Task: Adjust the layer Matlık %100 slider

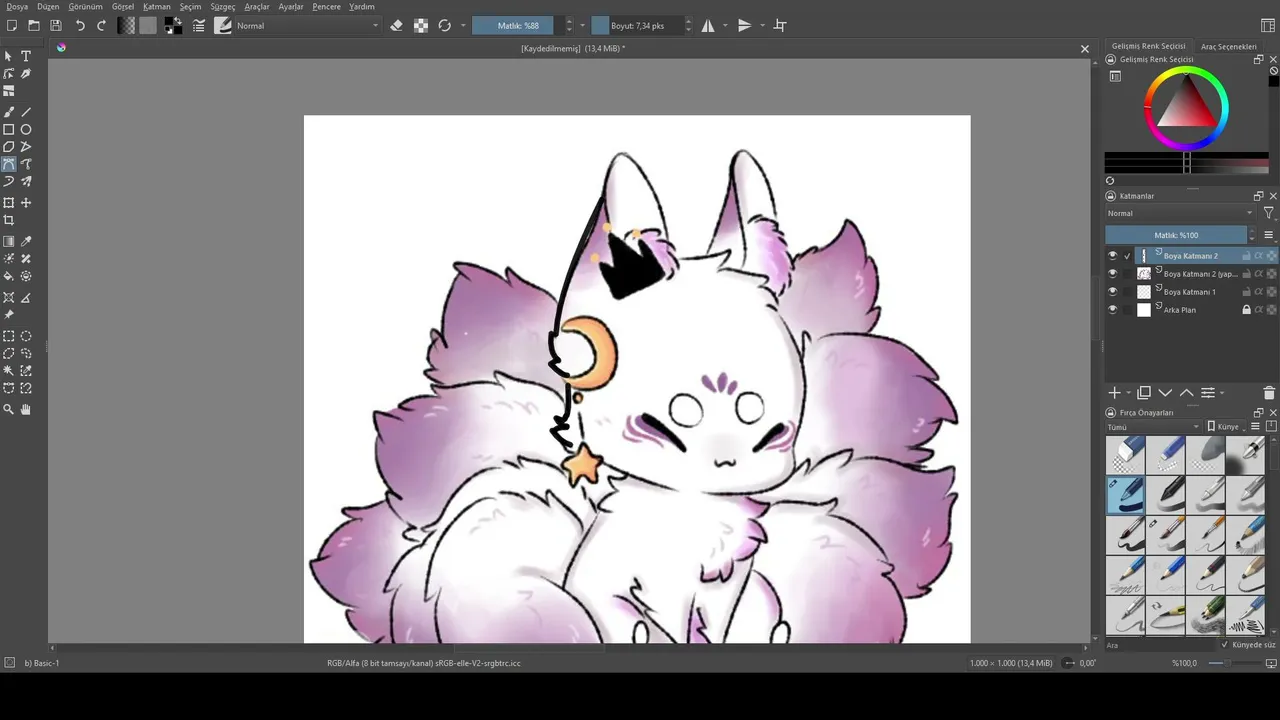Action: [x=1176, y=235]
